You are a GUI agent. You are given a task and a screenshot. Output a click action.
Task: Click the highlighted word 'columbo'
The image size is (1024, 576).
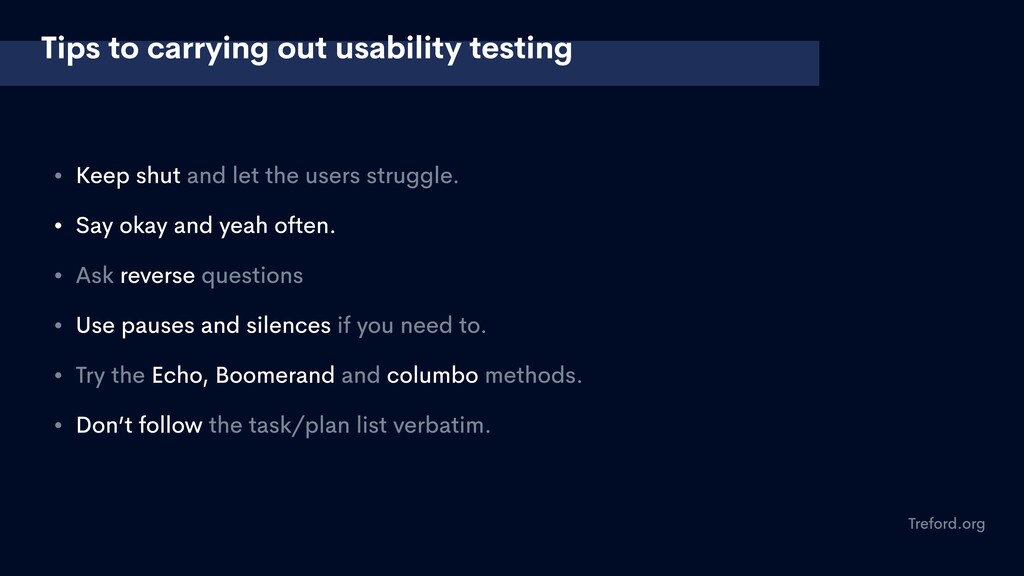[432, 376]
